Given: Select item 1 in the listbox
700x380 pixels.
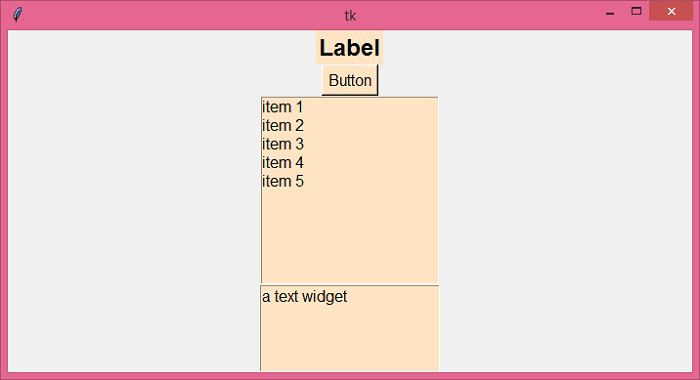Looking at the screenshot, I should coord(350,107).
